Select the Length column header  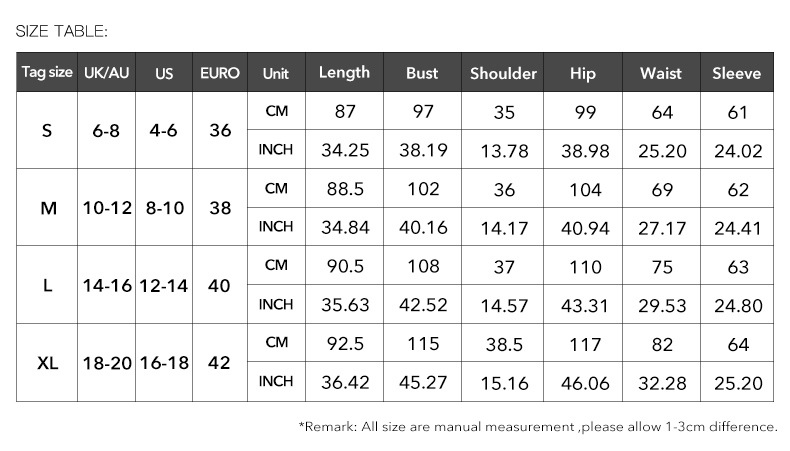[x=344, y=73]
